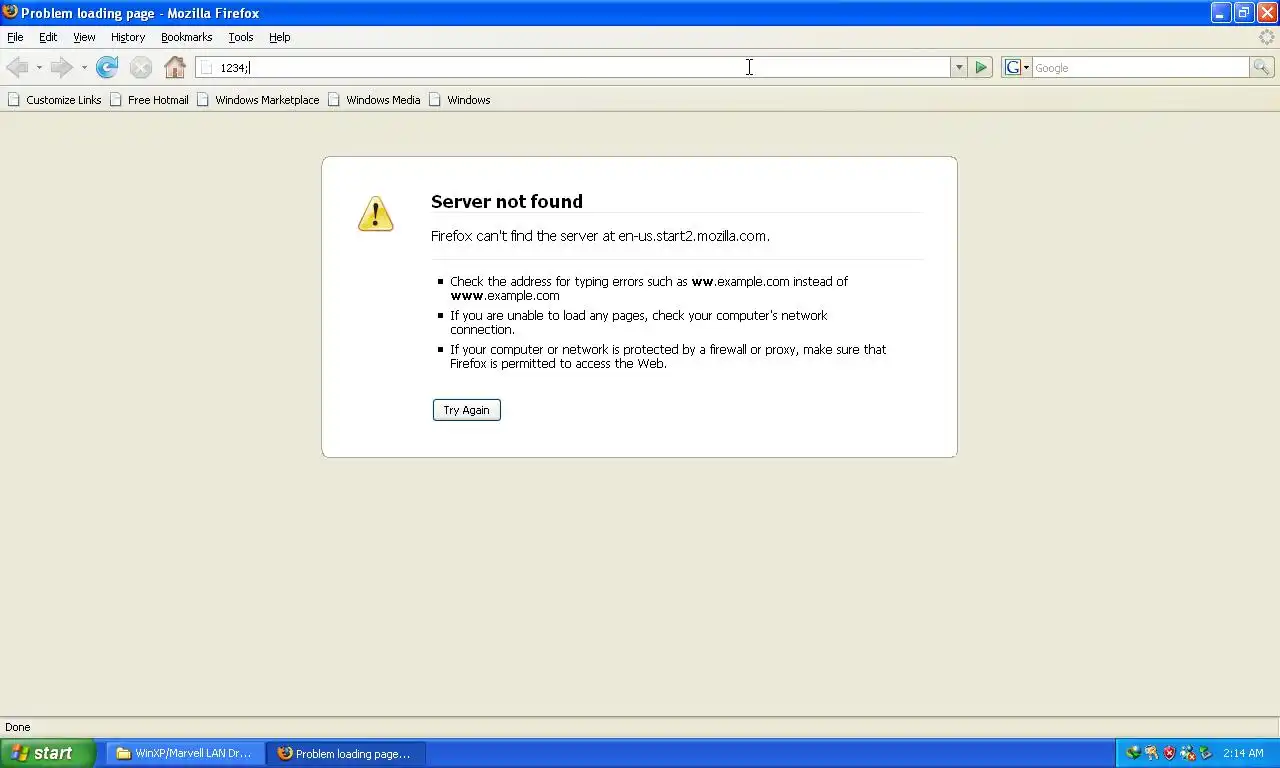The image size is (1280, 768).
Task: Click the Server not found heading
Action: tap(507, 201)
